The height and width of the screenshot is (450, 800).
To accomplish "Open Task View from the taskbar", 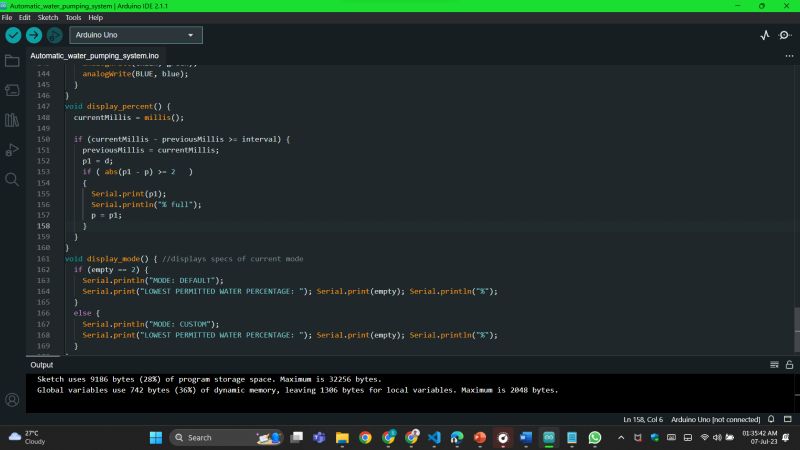I will (296, 438).
